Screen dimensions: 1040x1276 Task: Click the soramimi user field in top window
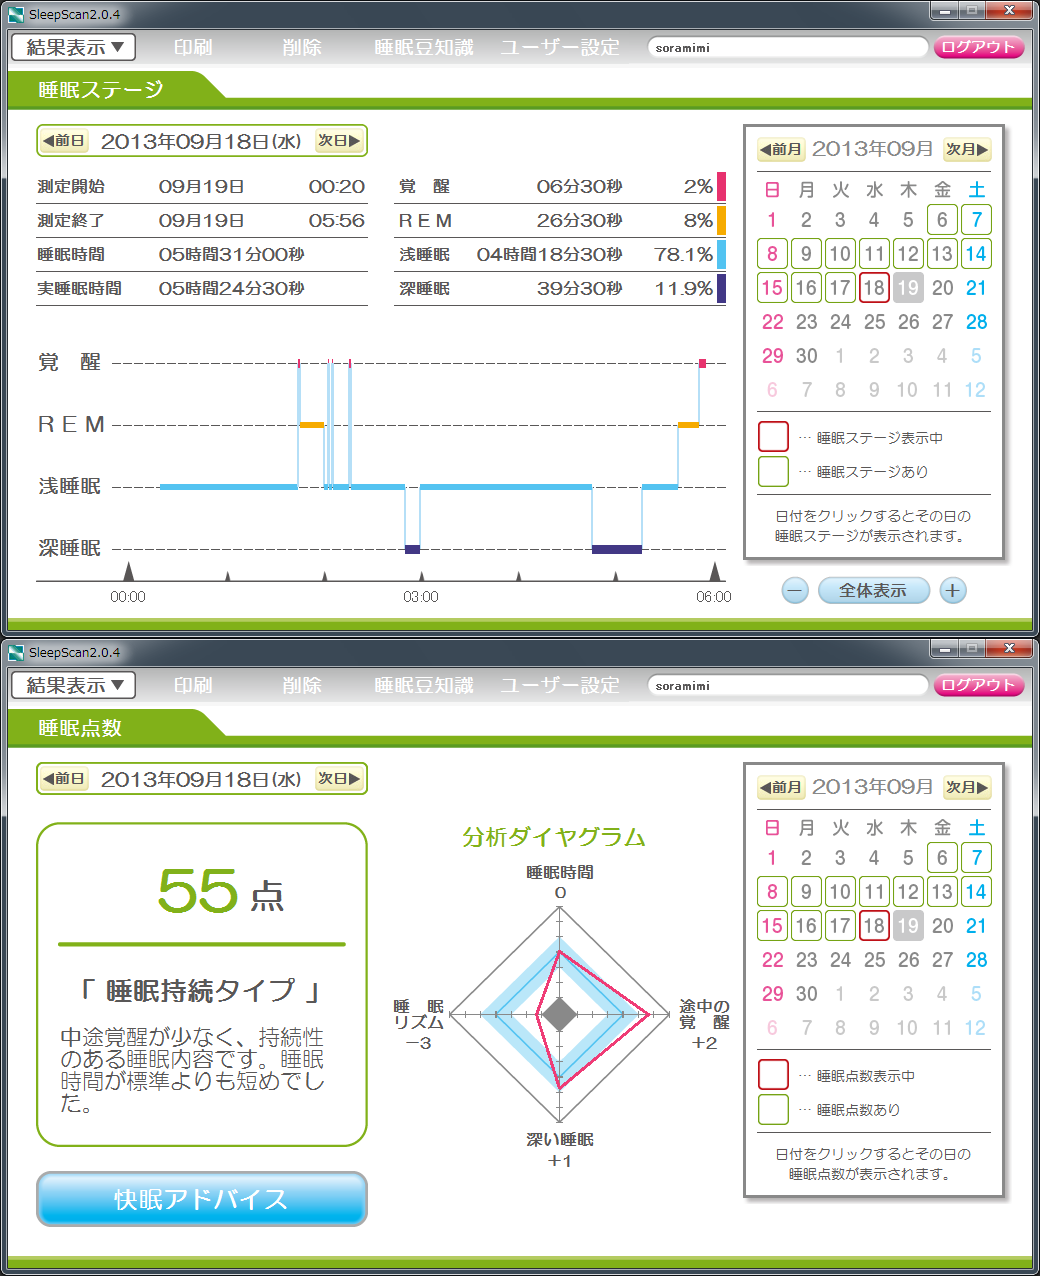[x=787, y=47]
